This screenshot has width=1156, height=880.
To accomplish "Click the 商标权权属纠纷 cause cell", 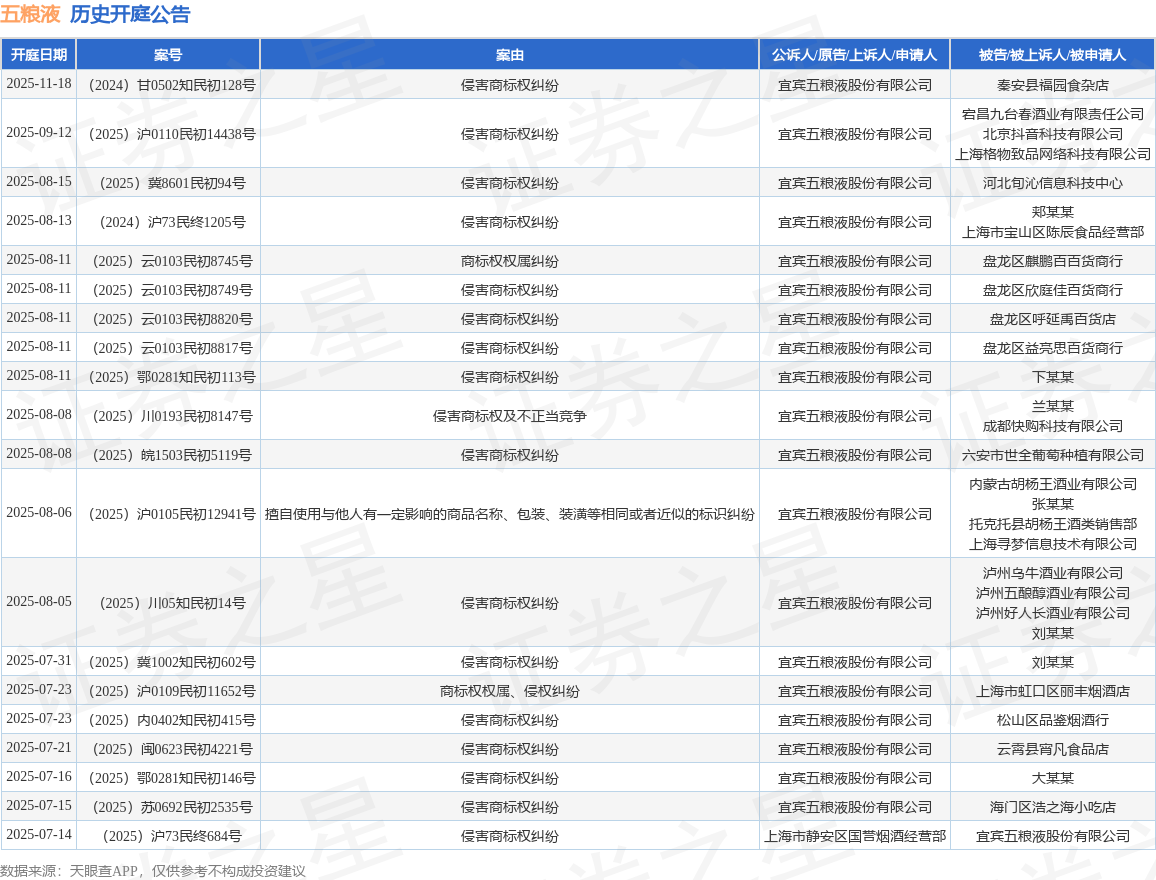I will (509, 261).
